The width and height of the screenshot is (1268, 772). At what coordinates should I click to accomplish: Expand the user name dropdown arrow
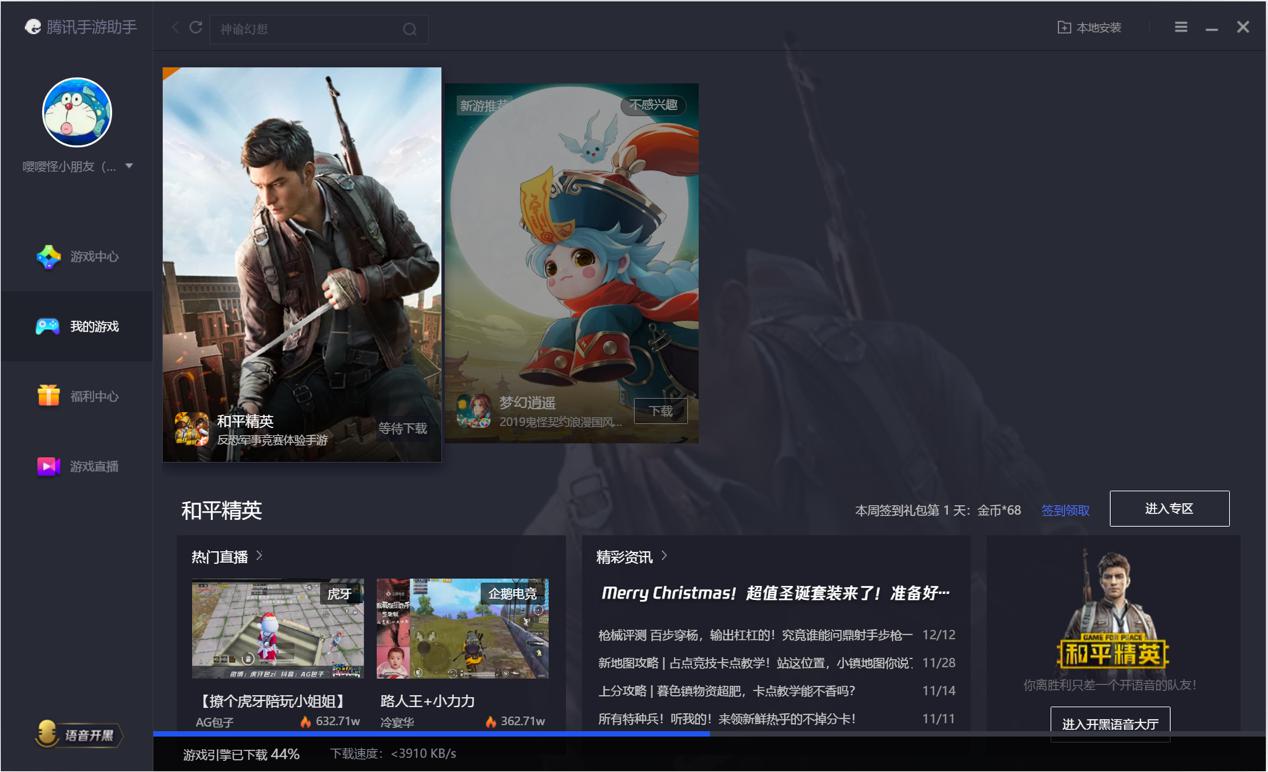click(x=129, y=167)
